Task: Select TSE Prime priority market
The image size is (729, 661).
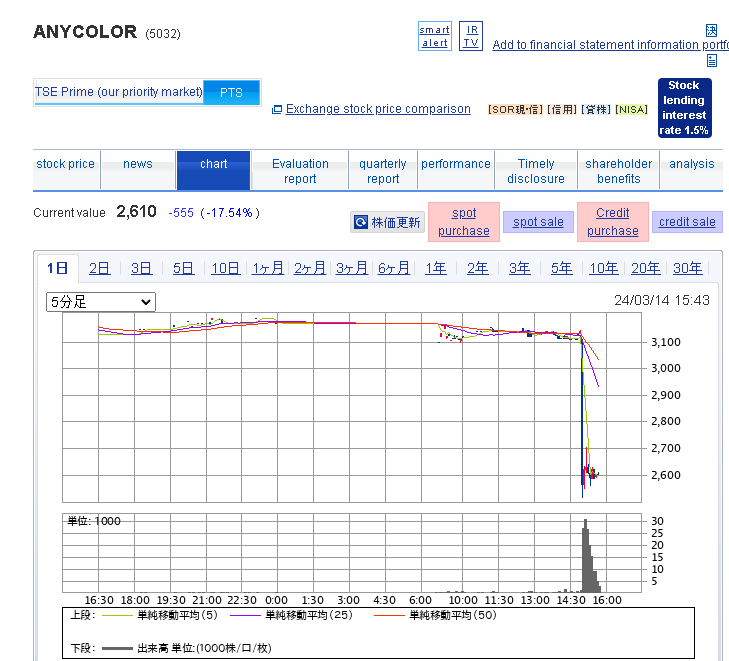Action: coord(119,92)
